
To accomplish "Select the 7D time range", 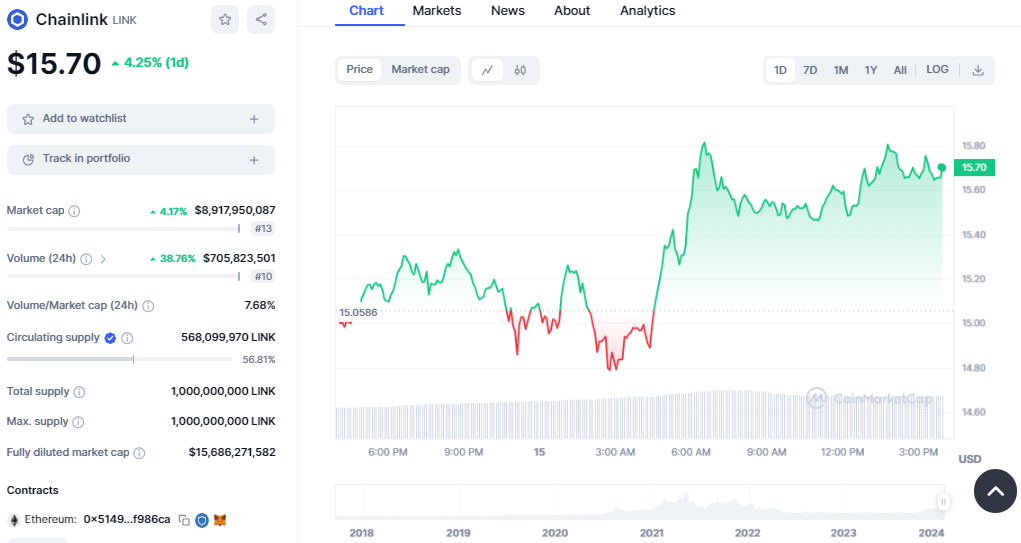I will point(810,70).
